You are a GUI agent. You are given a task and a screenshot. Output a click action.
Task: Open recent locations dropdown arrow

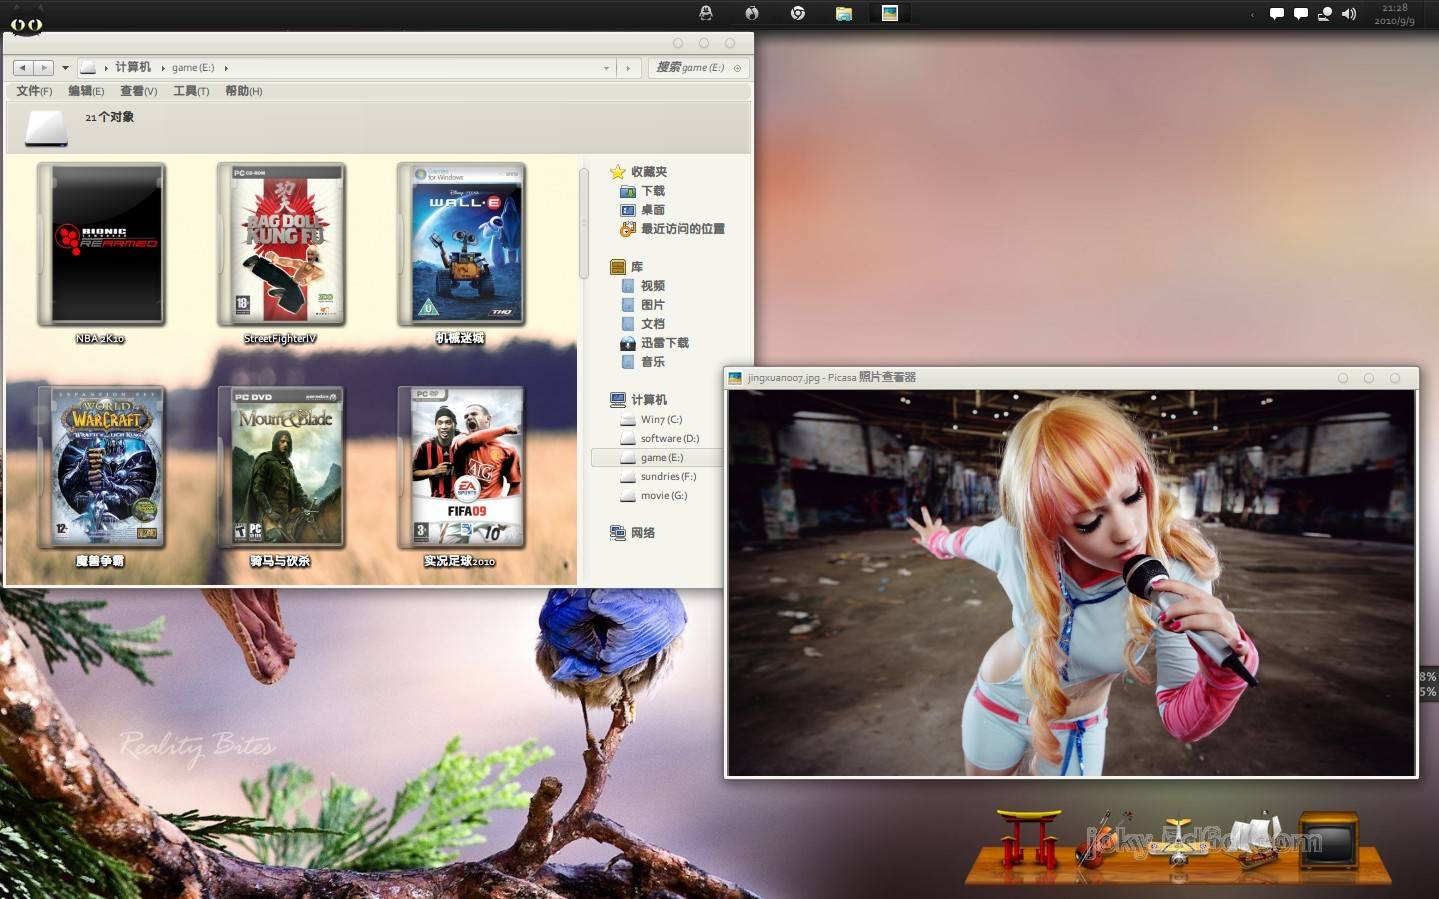65,68
